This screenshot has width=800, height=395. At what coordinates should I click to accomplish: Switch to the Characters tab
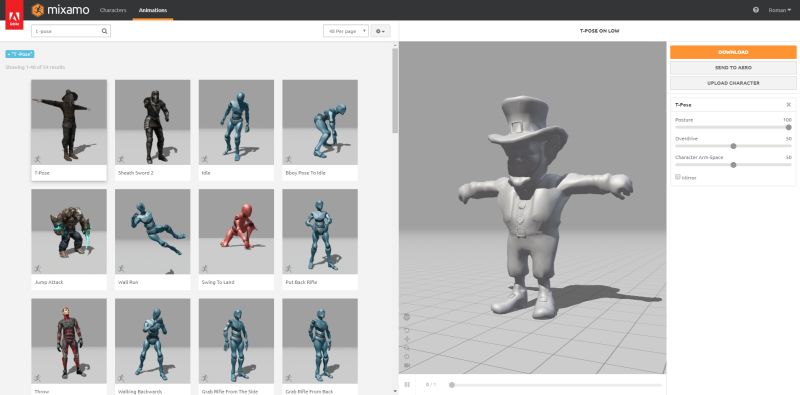point(113,10)
